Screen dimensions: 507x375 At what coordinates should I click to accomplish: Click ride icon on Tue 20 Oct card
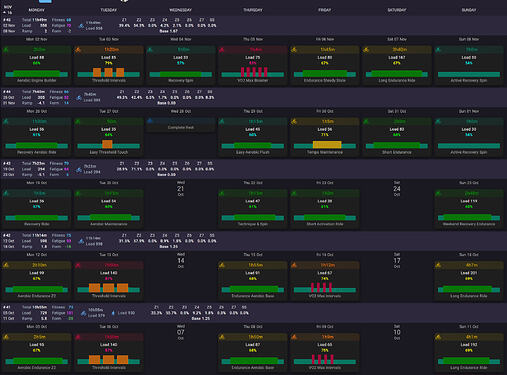coord(78,194)
